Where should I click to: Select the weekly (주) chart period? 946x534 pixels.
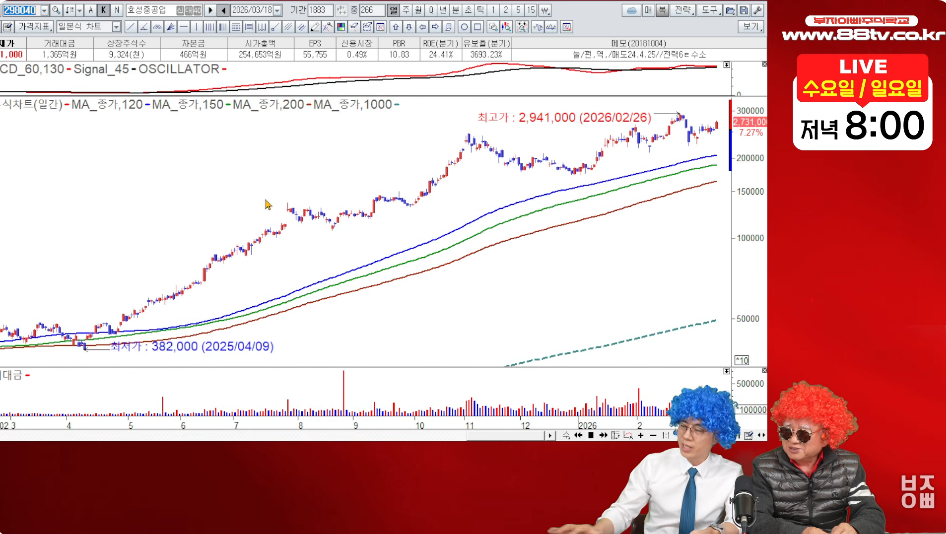(406, 10)
